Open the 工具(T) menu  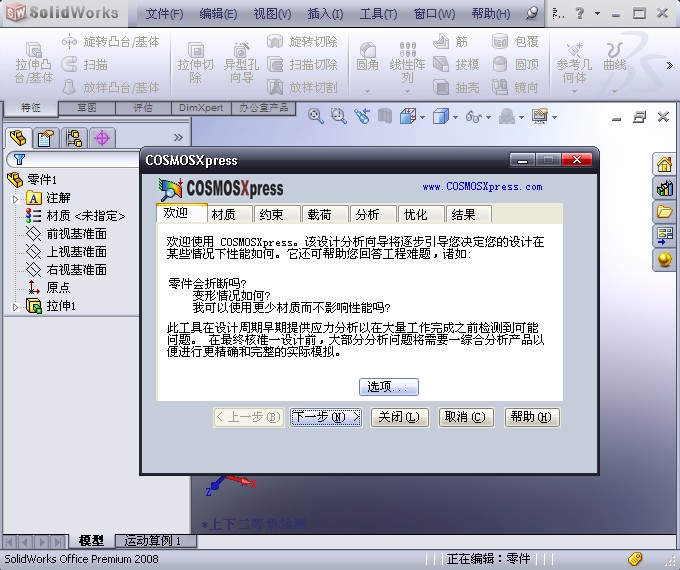coord(378,14)
